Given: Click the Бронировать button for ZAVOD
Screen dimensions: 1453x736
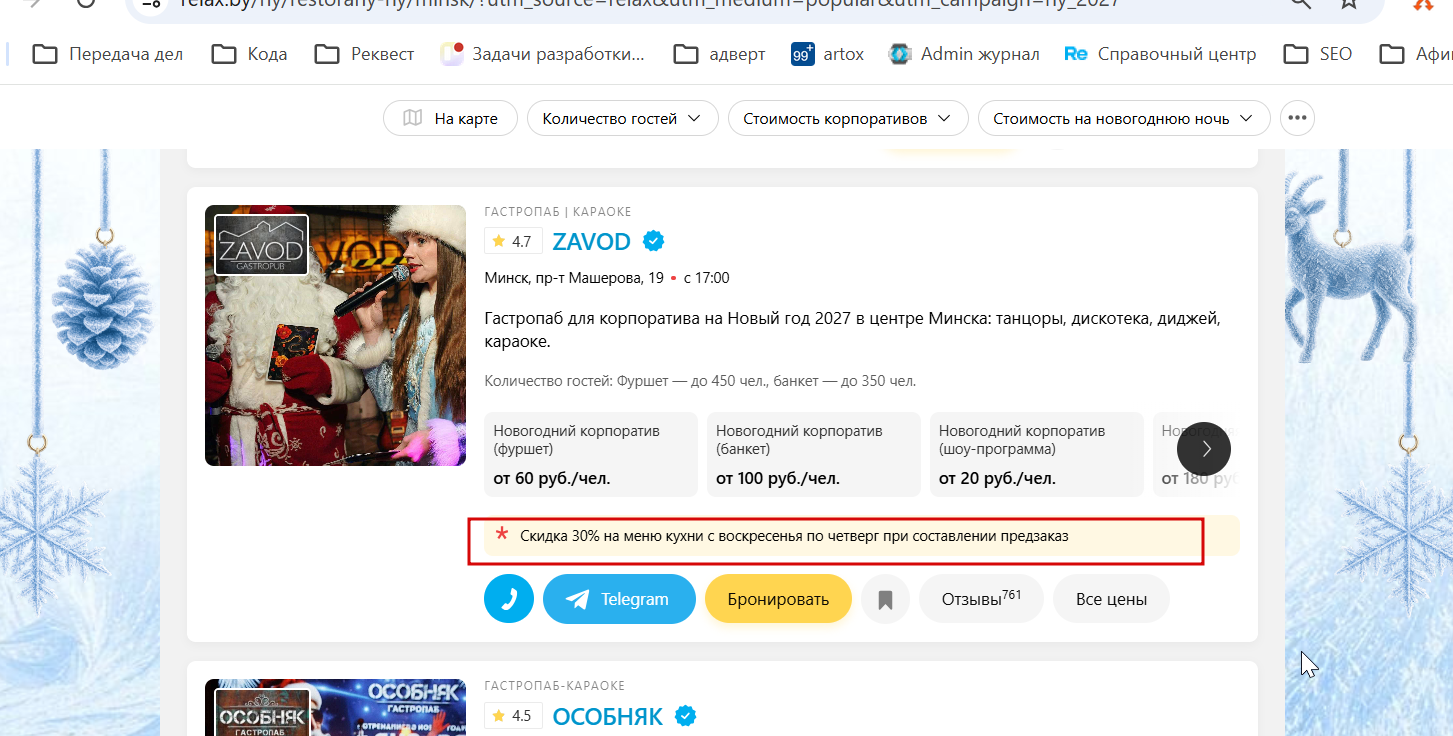Looking at the screenshot, I should [x=778, y=599].
